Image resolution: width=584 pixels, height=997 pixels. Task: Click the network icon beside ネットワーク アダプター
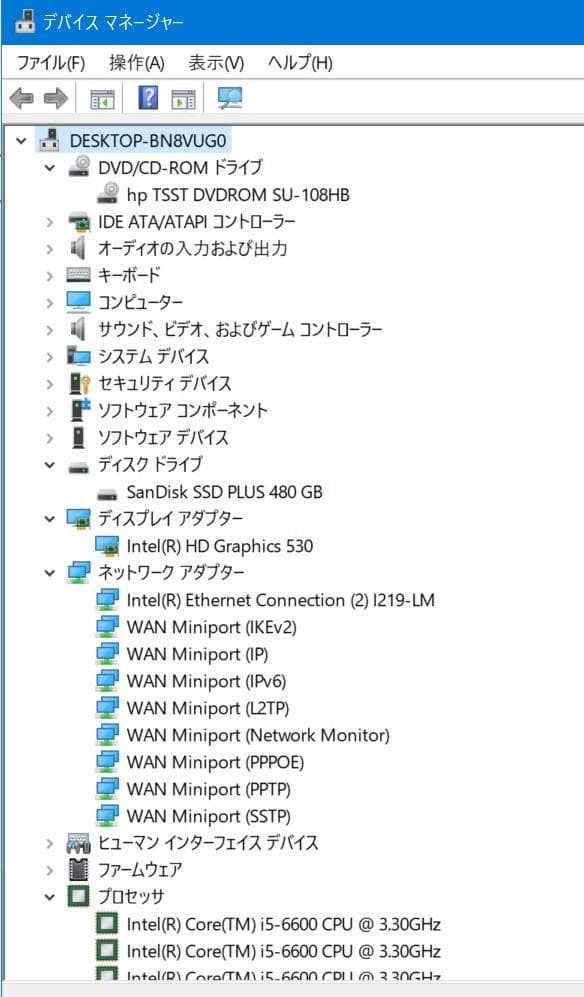point(79,572)
